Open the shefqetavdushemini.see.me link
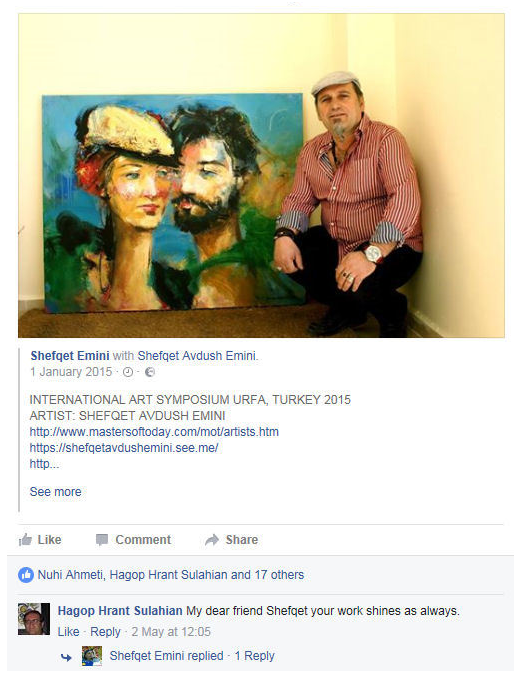 (124, 448)
